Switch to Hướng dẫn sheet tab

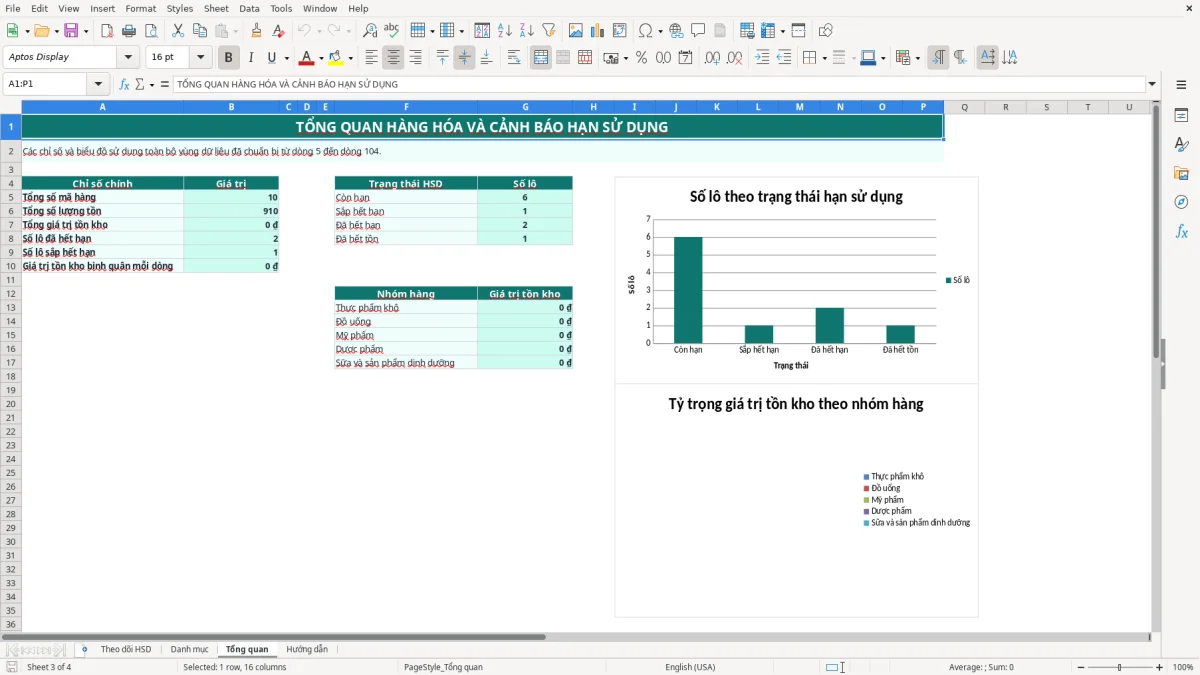pos(307,649)
